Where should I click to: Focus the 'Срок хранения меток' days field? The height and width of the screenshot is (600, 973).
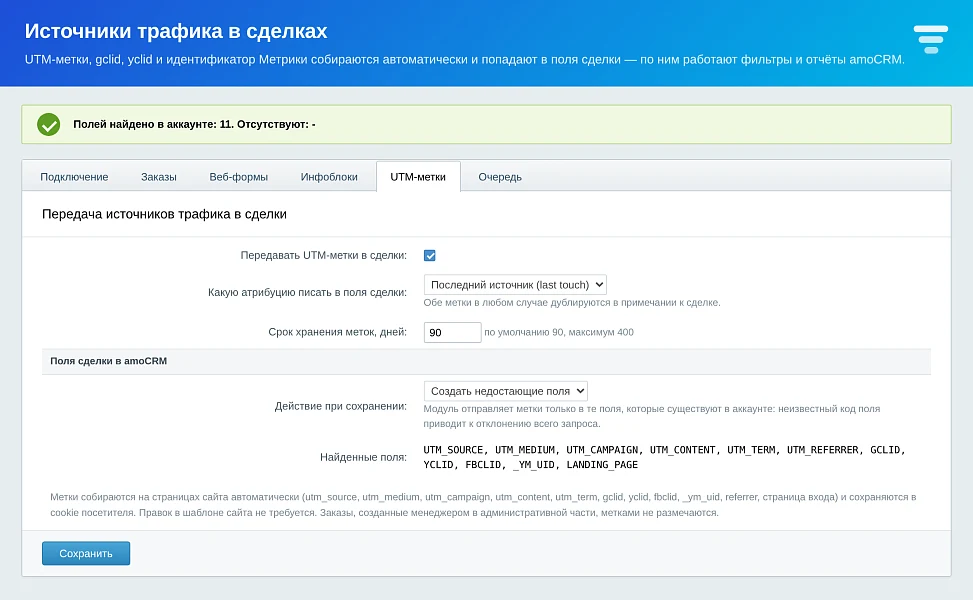pos(452,333)
